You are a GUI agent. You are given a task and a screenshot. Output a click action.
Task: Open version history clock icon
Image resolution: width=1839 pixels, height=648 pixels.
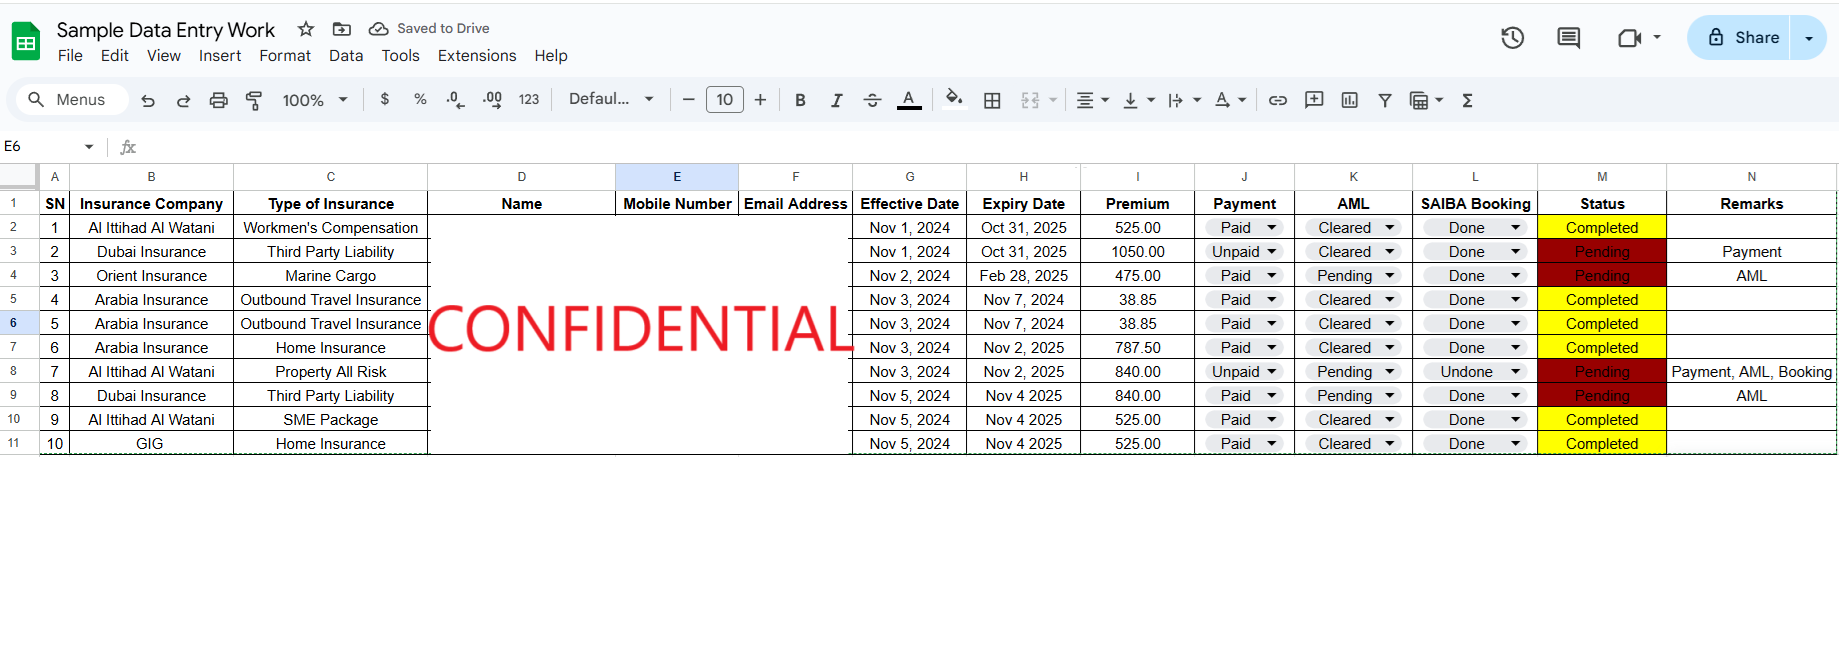pos(1512,38)
